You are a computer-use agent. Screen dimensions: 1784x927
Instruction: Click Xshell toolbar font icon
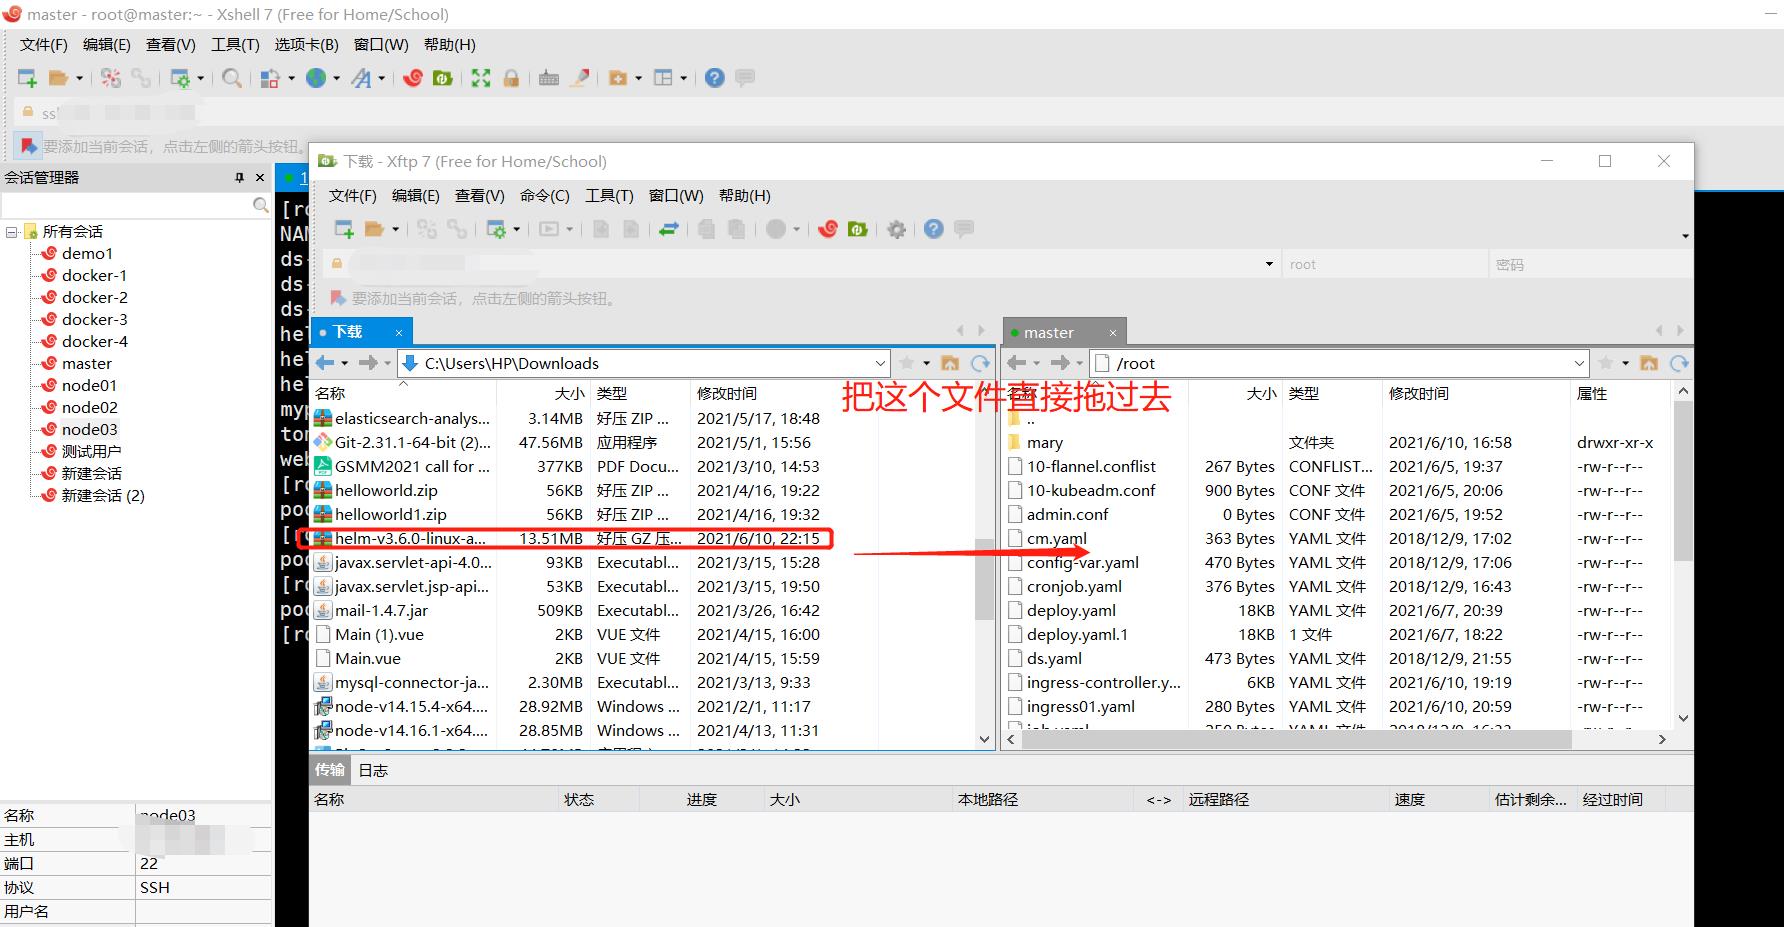coord(361,78)
